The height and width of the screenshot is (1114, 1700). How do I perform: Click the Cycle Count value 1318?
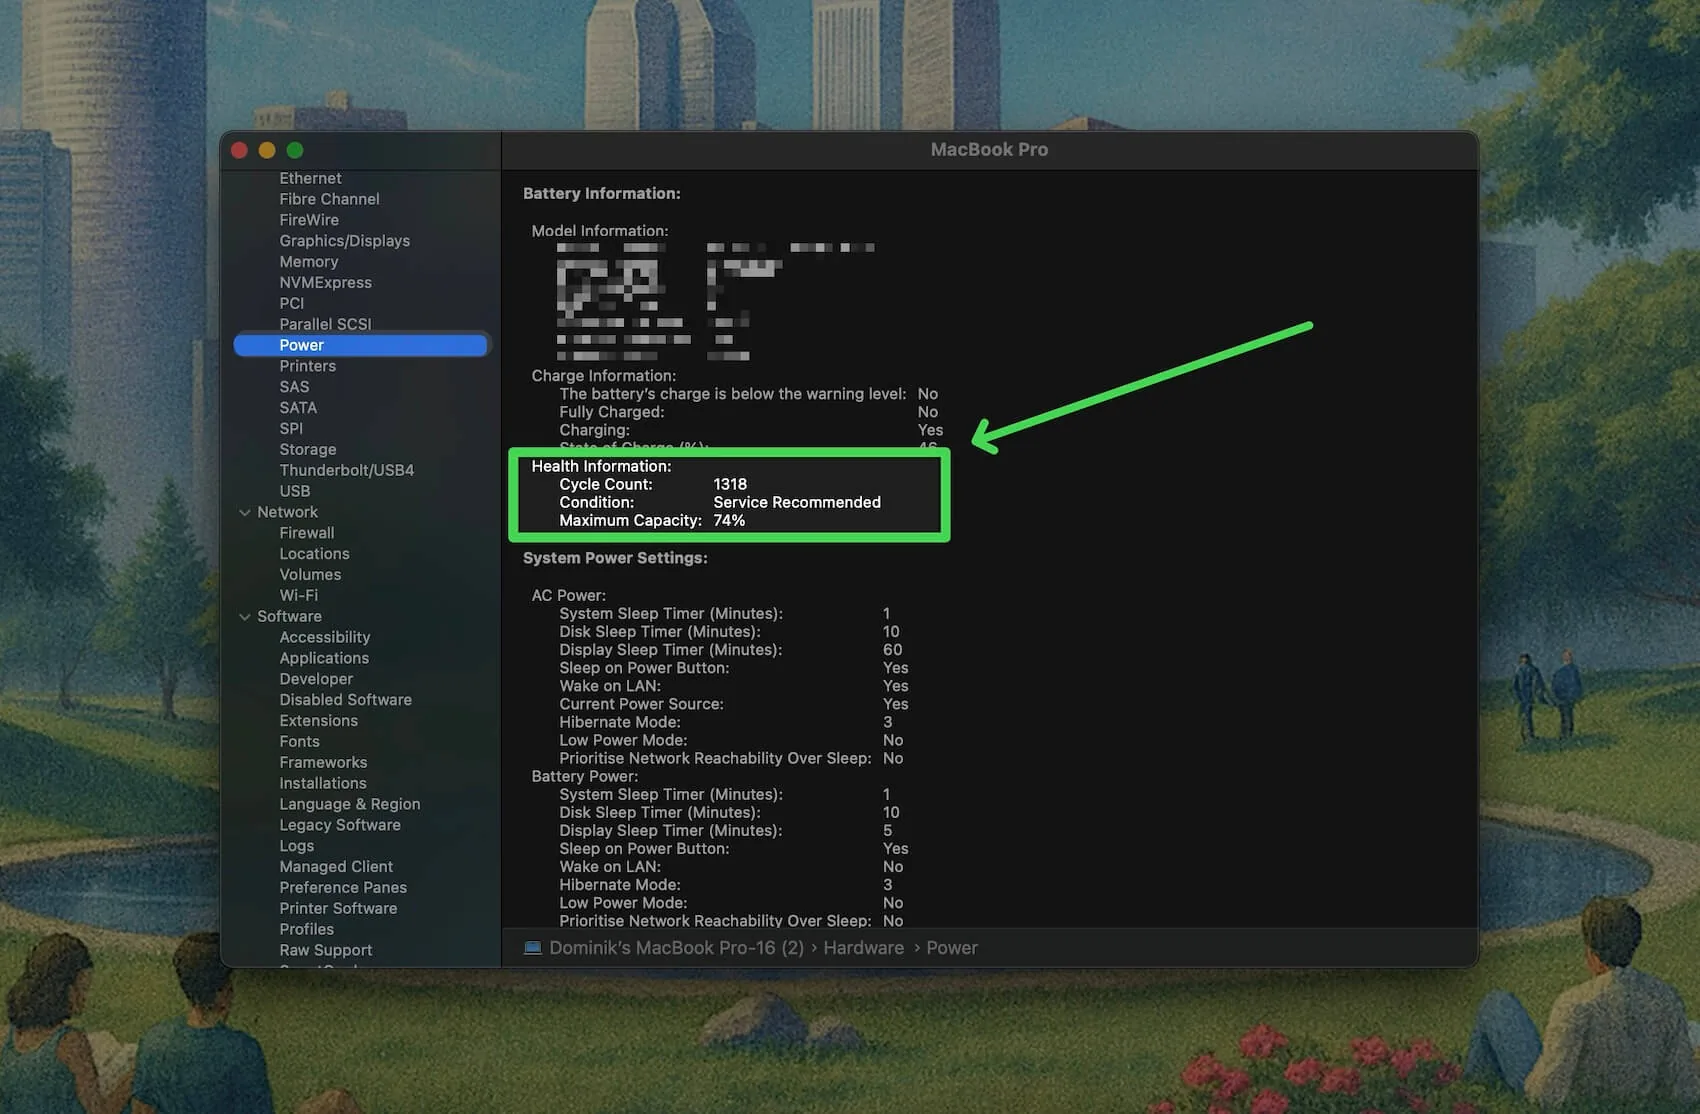tap(730, 484)
